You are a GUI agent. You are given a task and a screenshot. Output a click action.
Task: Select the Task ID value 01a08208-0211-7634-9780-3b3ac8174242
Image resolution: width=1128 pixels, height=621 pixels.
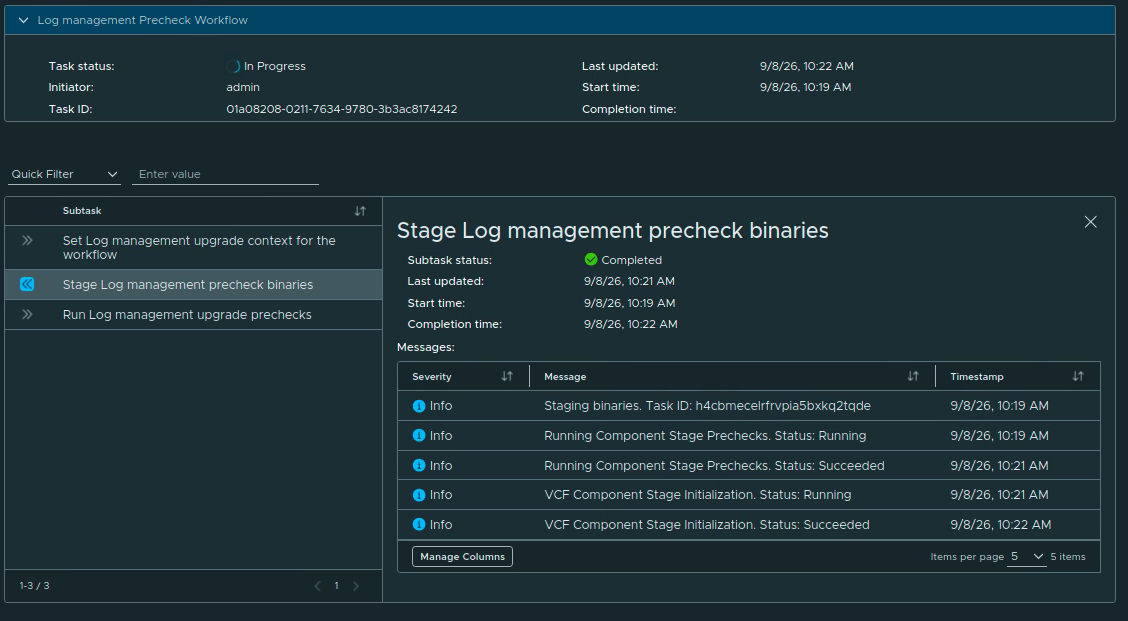pos(342,109)
